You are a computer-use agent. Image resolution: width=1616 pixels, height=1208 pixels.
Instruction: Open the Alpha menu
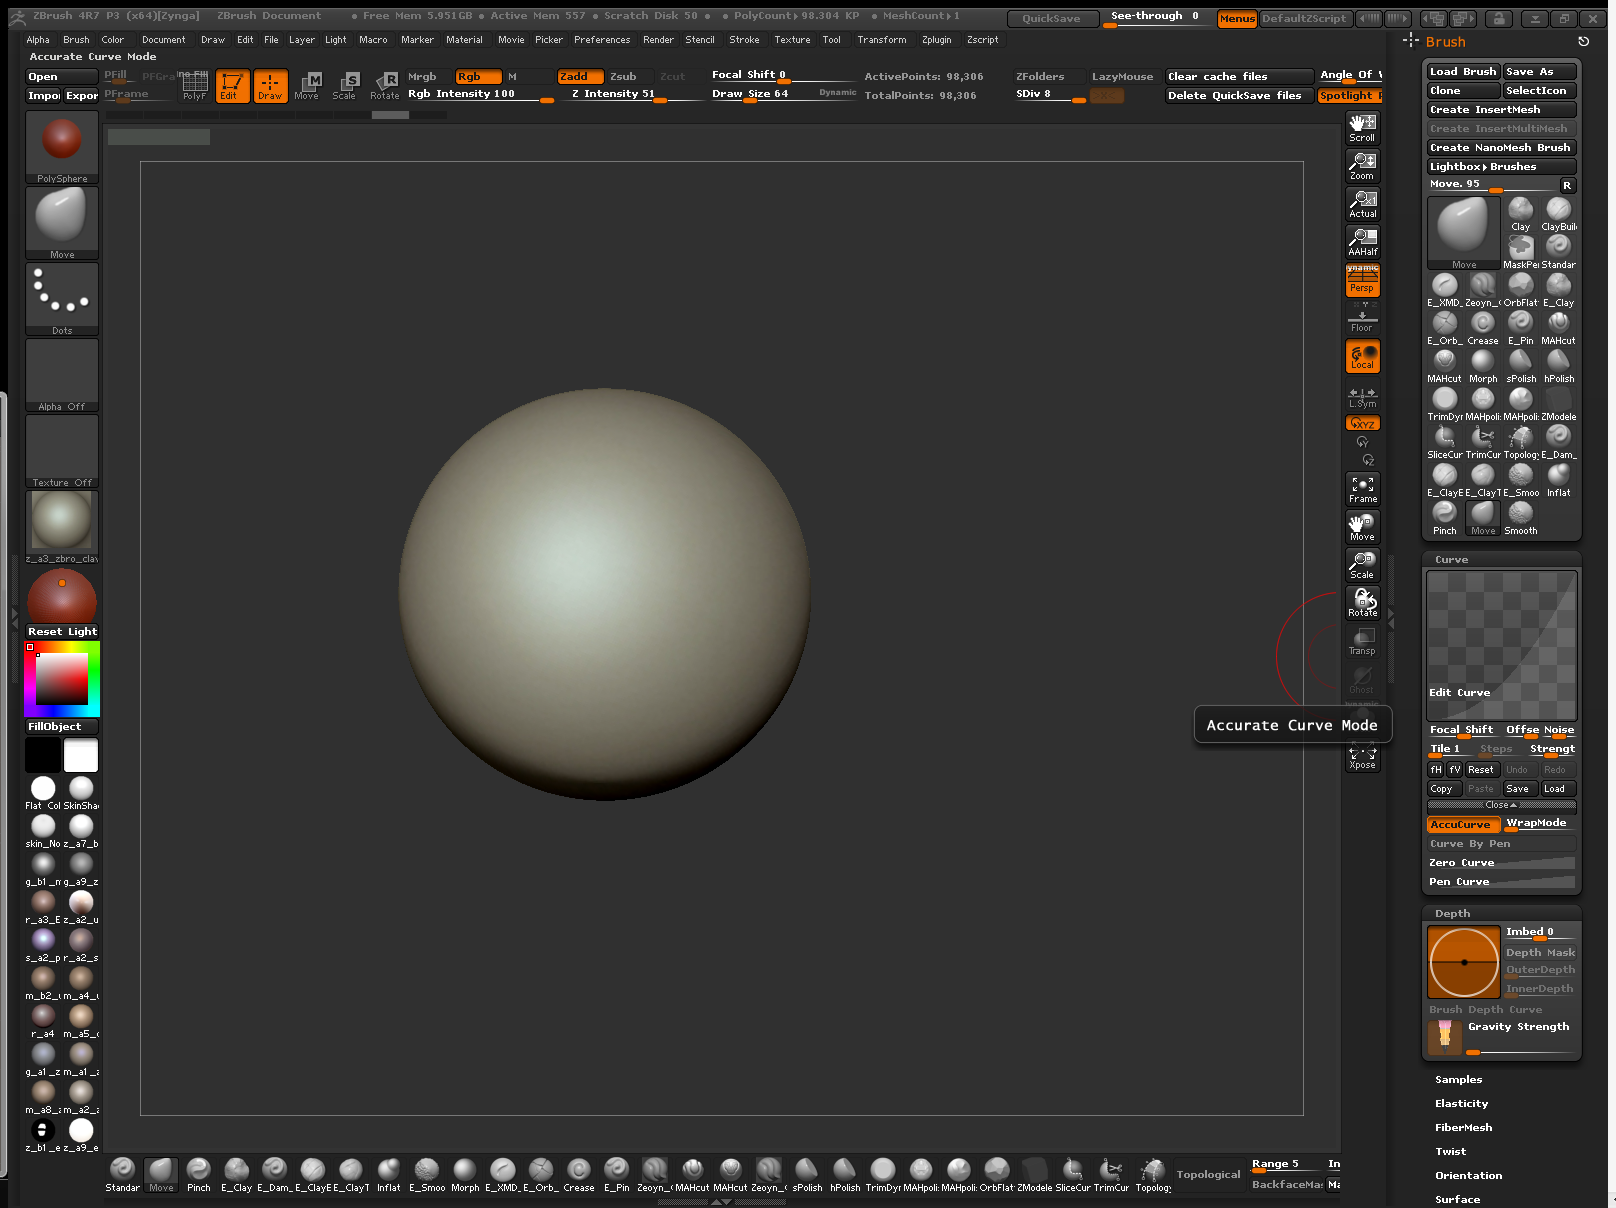(38, 40)
